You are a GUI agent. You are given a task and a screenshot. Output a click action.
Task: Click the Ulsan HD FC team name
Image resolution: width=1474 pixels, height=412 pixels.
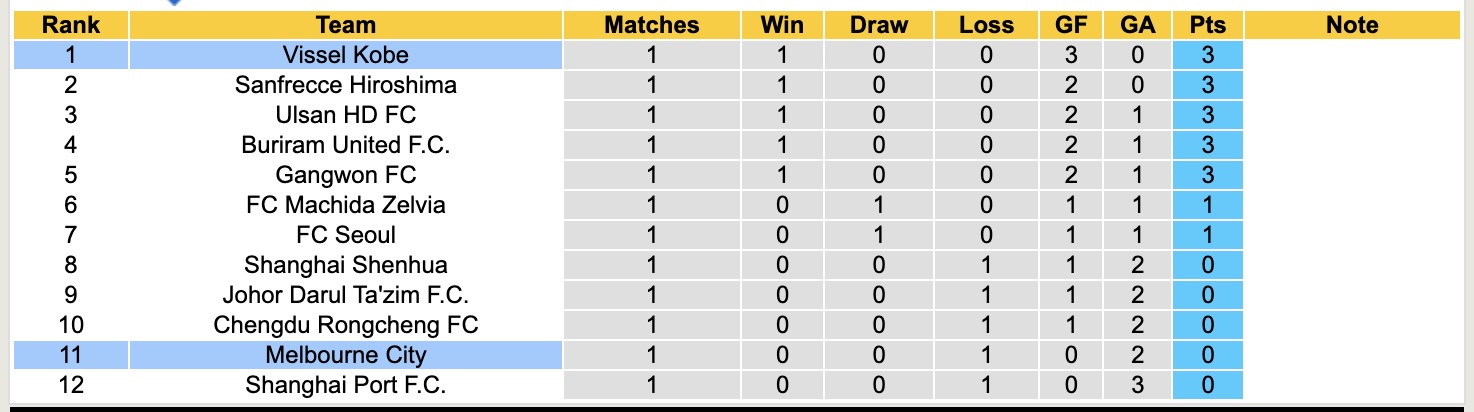coord(346,115)
